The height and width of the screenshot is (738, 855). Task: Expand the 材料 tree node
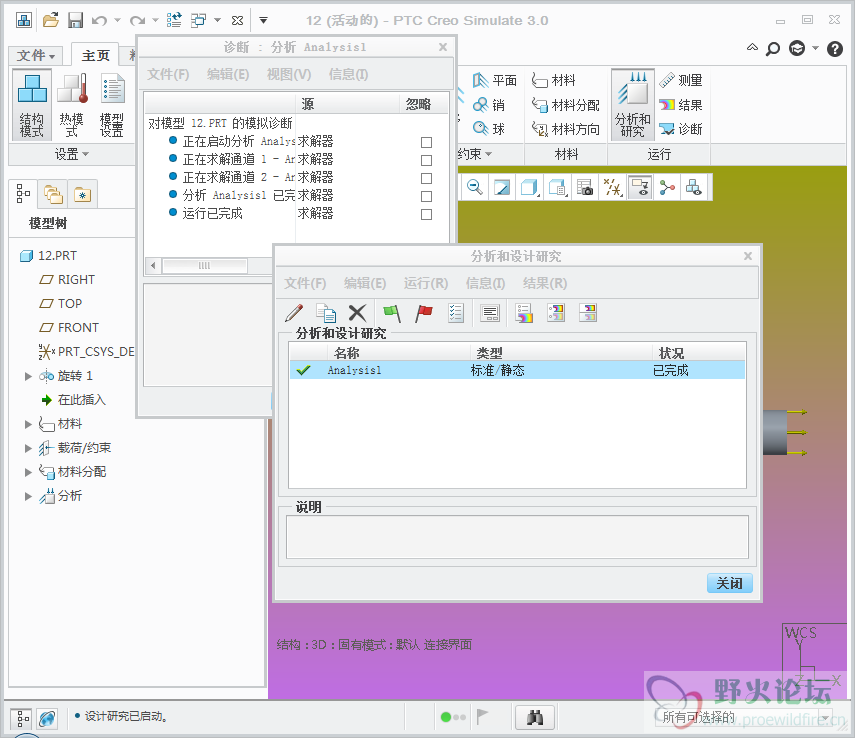coord(28,424)
